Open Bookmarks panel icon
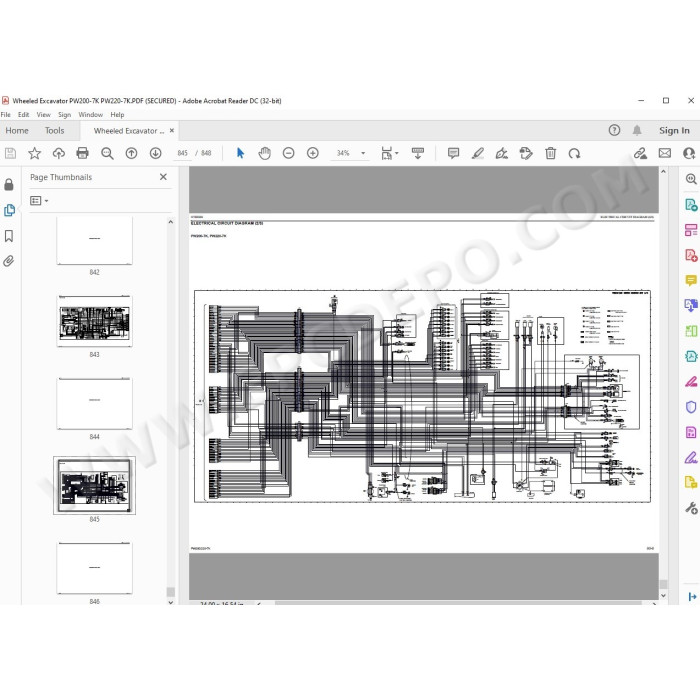Image resolution: width=700 pixels, height=700 pixels. 9,236
